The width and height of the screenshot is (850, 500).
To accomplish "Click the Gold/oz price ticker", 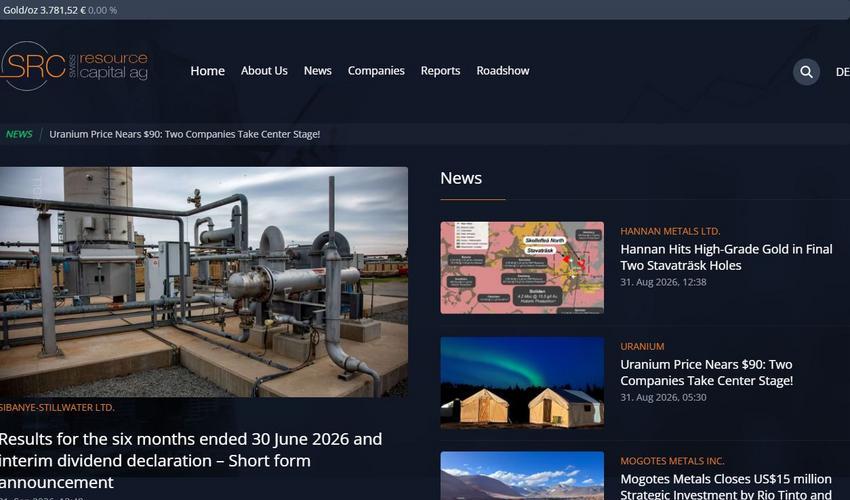I will 60,10.
